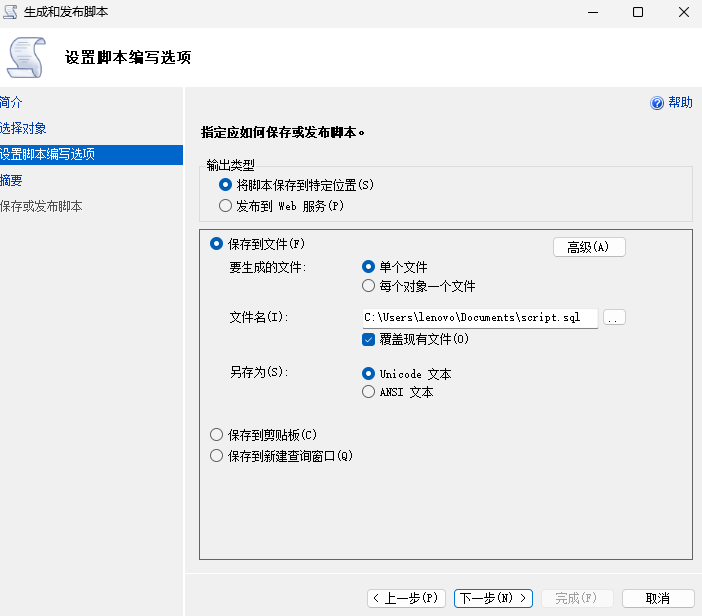Select 单个文件 radio button
The height and width of the screenshot is (616, 702).
[x=368, y=267]
